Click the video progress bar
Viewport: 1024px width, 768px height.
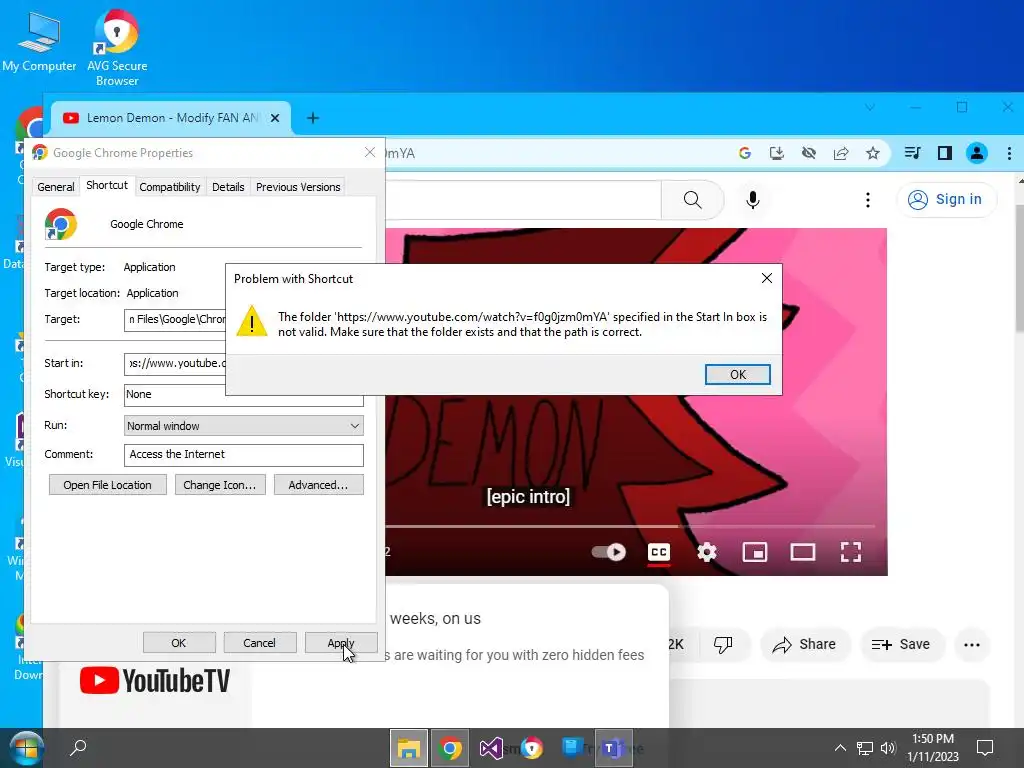[x=630, y=526]
